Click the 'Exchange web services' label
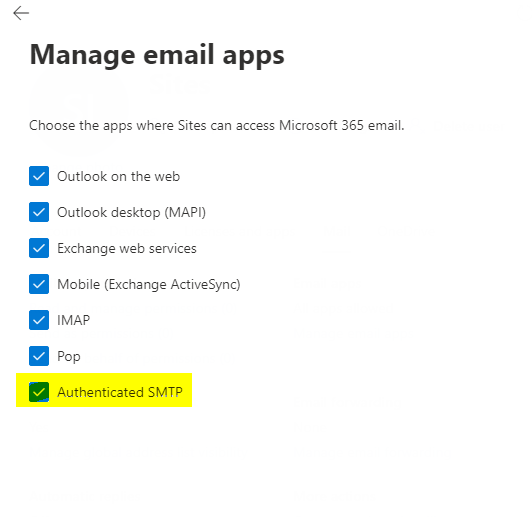This screenshot has height=517, width=532. pos(127,248)
